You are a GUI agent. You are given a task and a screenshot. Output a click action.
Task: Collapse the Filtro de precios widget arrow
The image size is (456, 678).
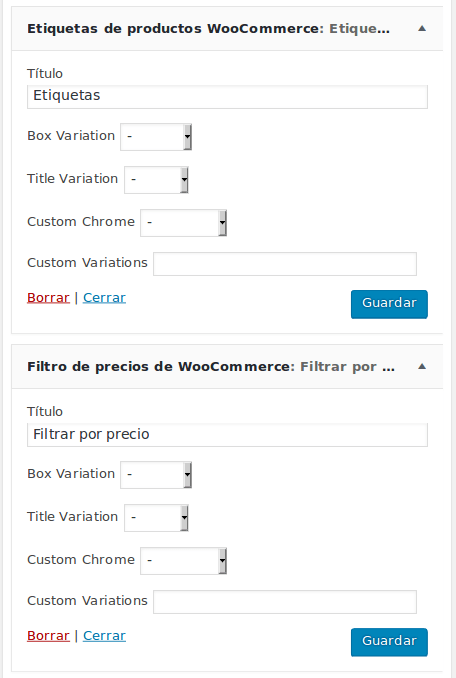422,367
